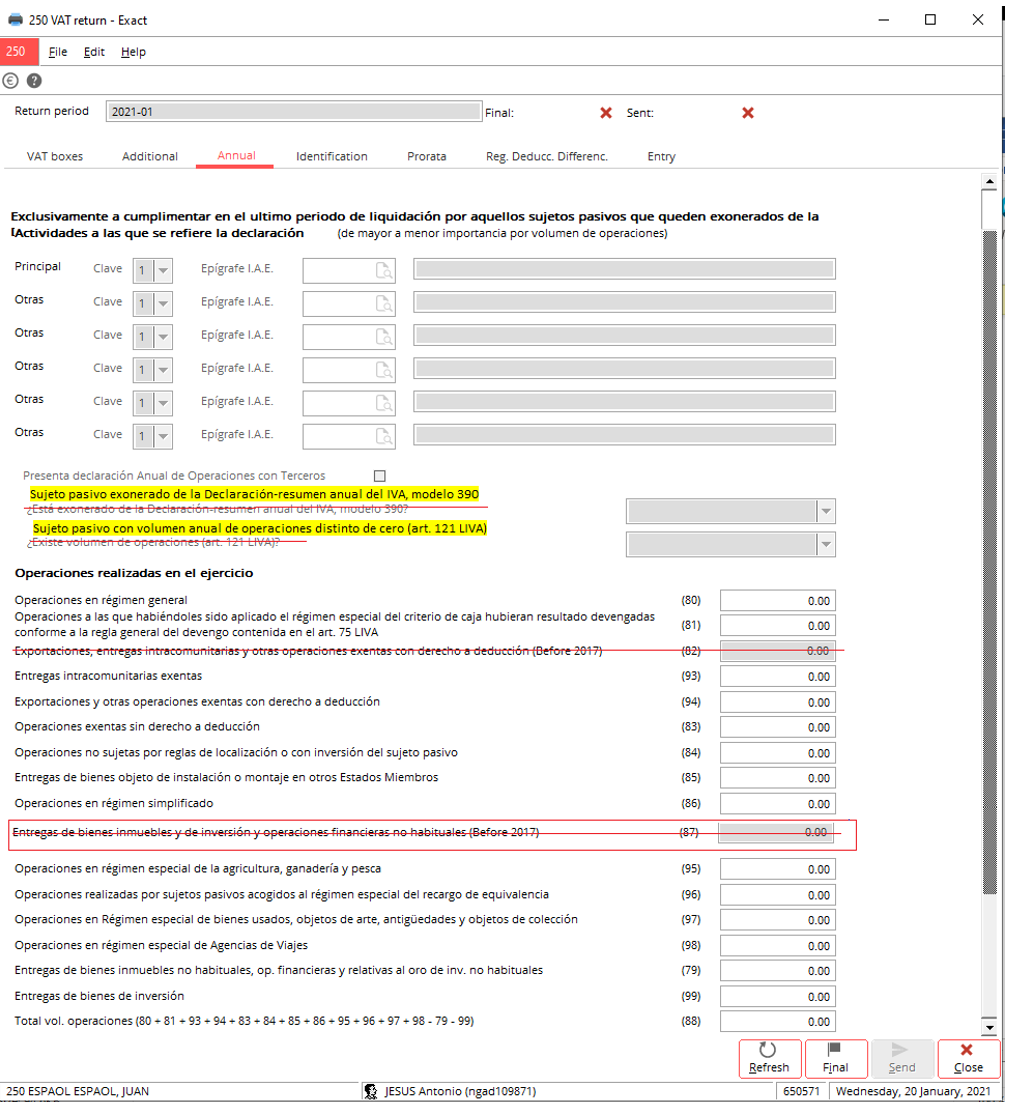Click box (98) Agencias de Viajes field
The image size is (1009, 1102).
777,945
